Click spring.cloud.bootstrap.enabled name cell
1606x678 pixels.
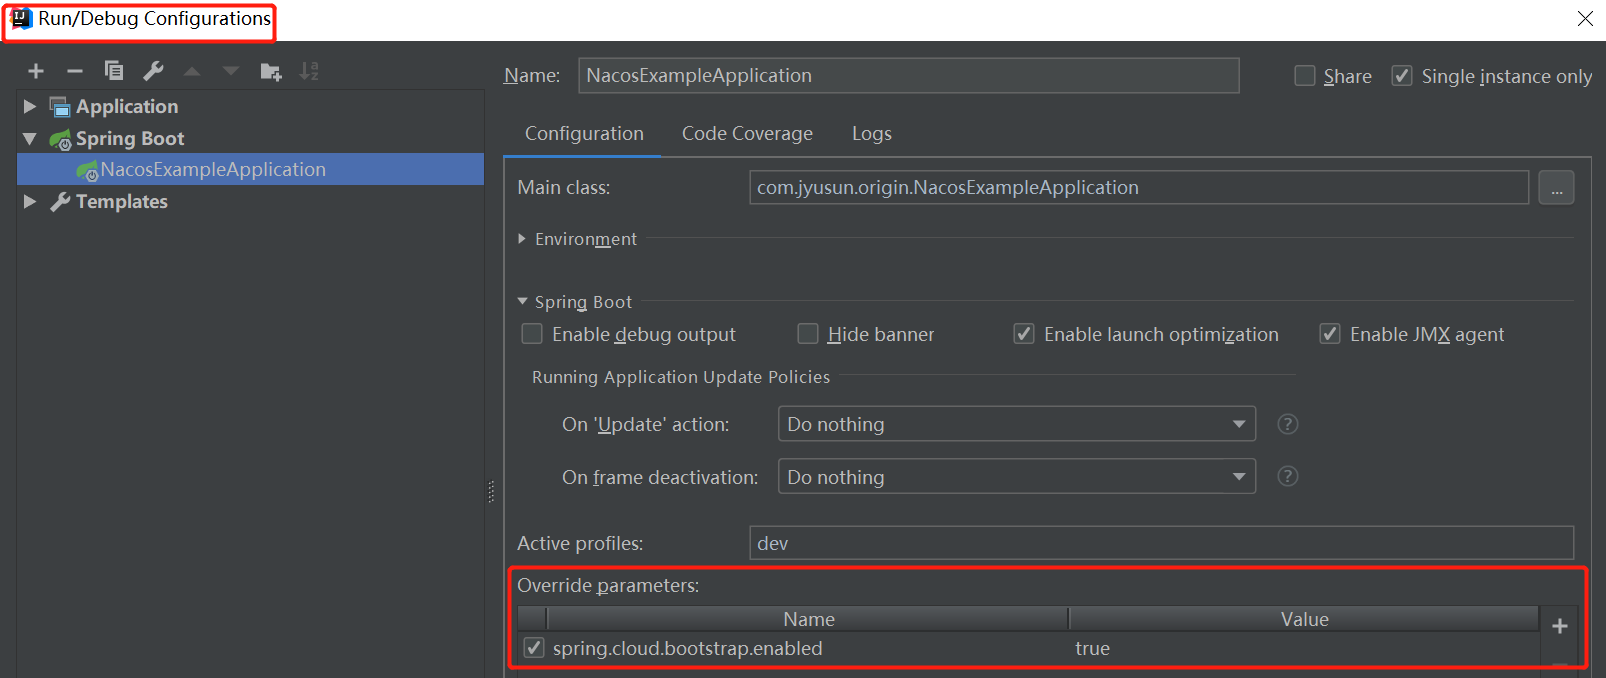(x=808, y=649)
